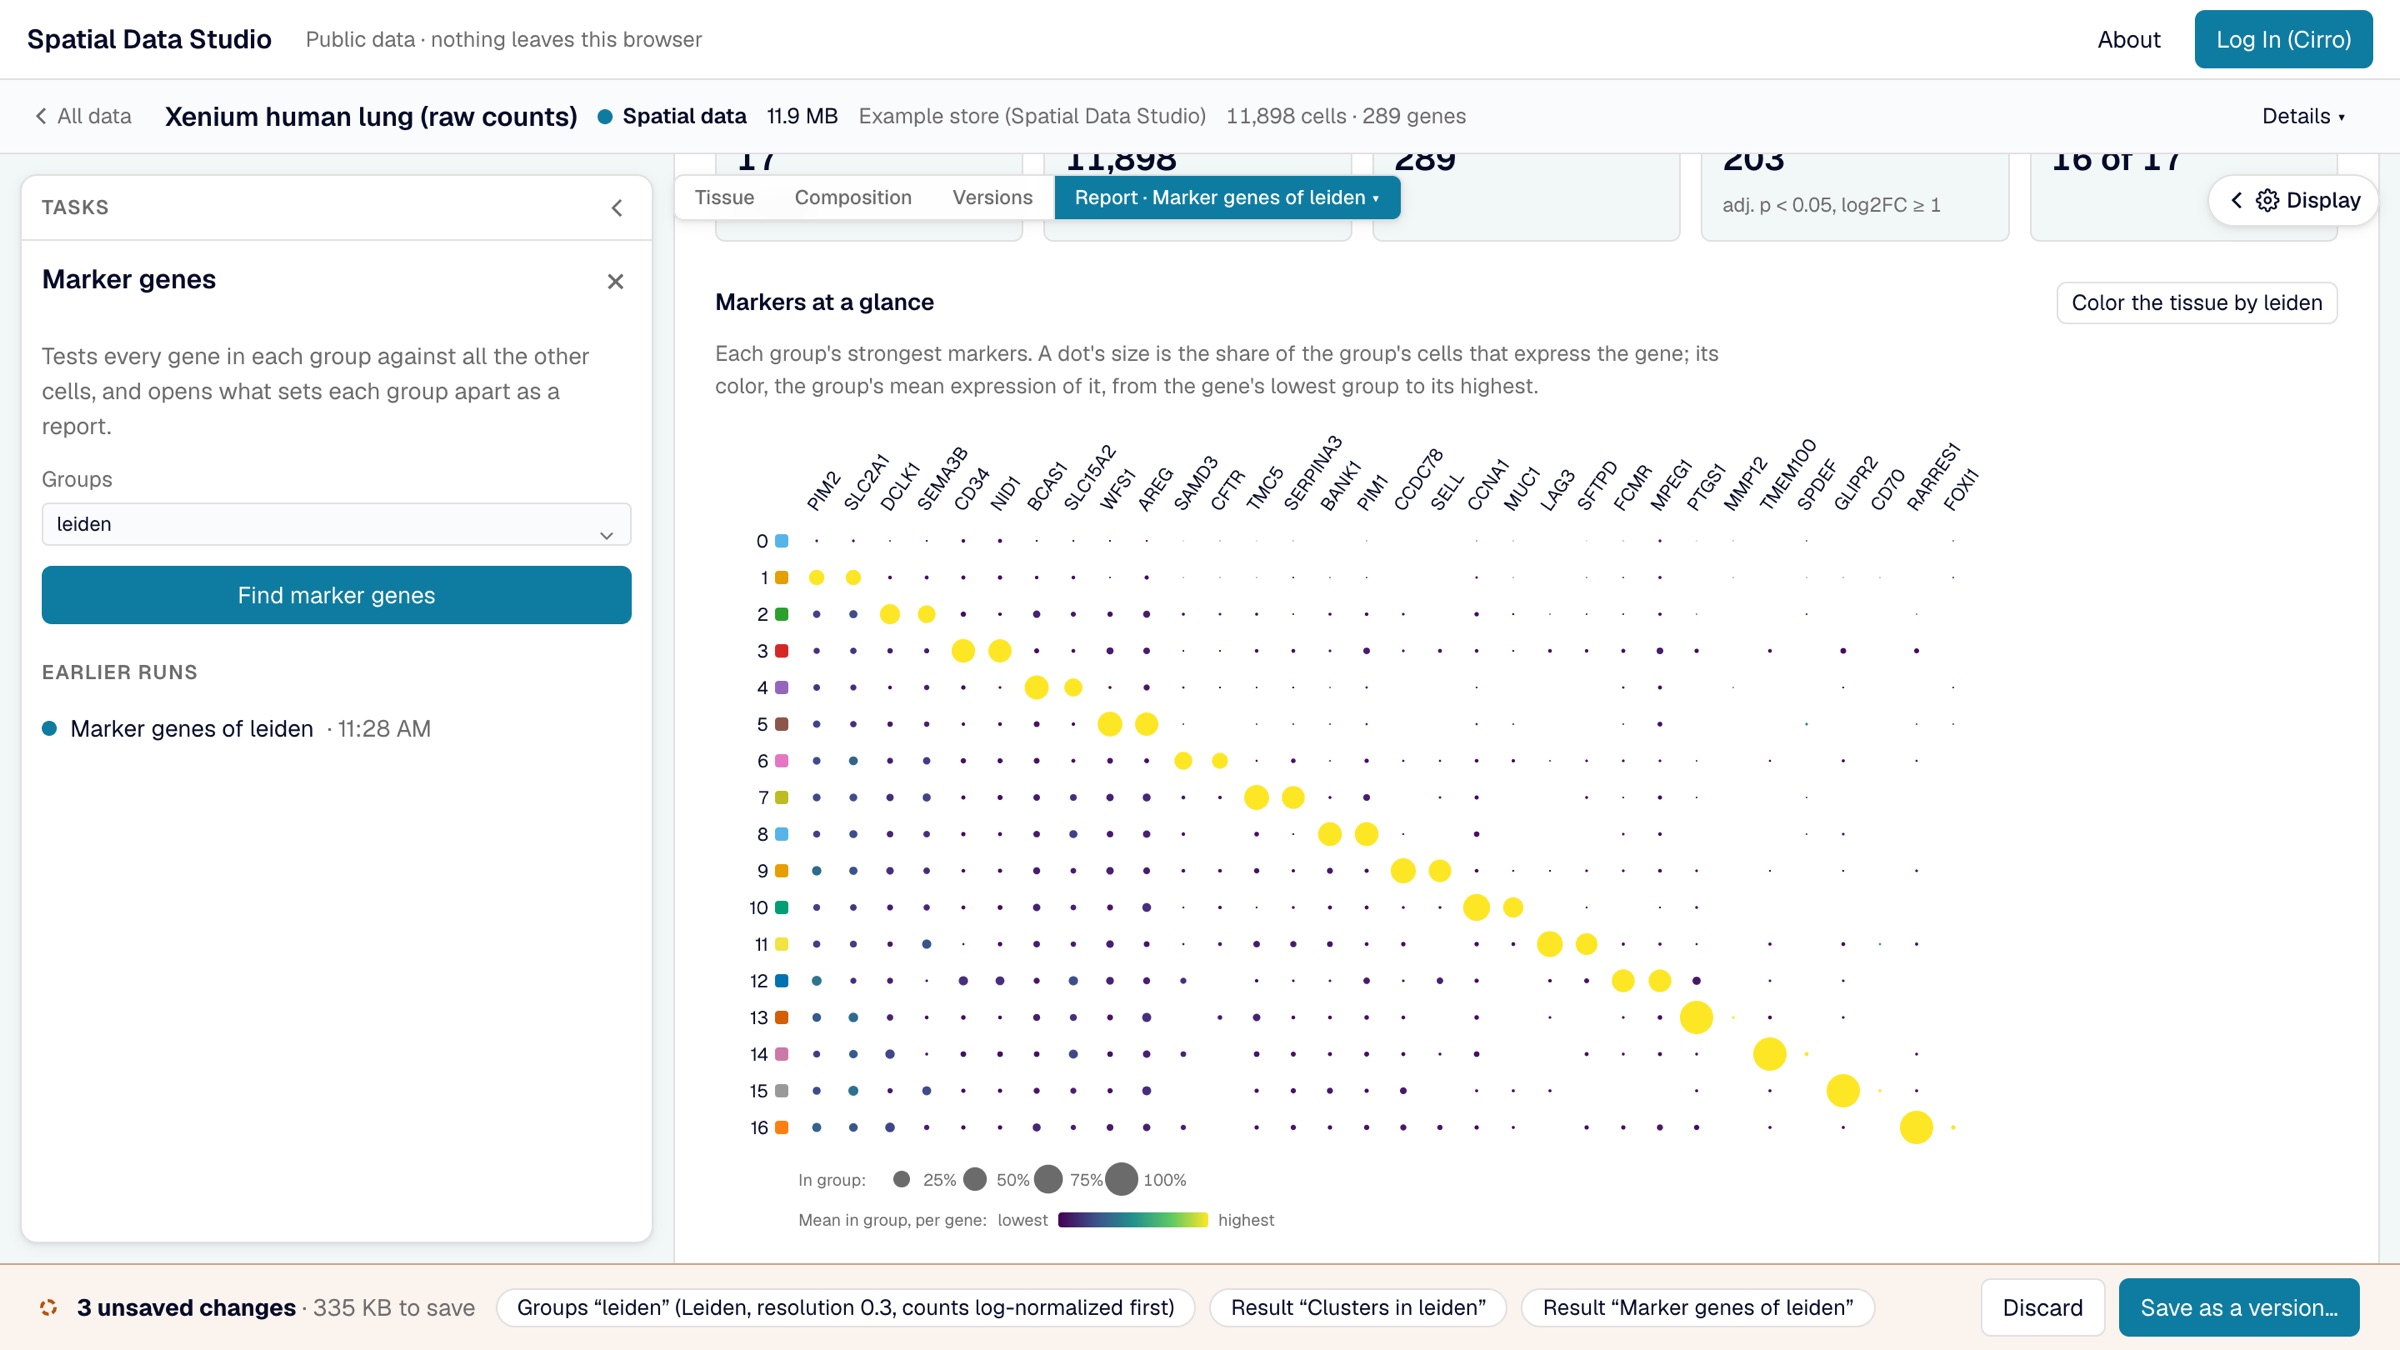
Task: Discard the unsaved changes
Action: click(x=2042, y=1307)
